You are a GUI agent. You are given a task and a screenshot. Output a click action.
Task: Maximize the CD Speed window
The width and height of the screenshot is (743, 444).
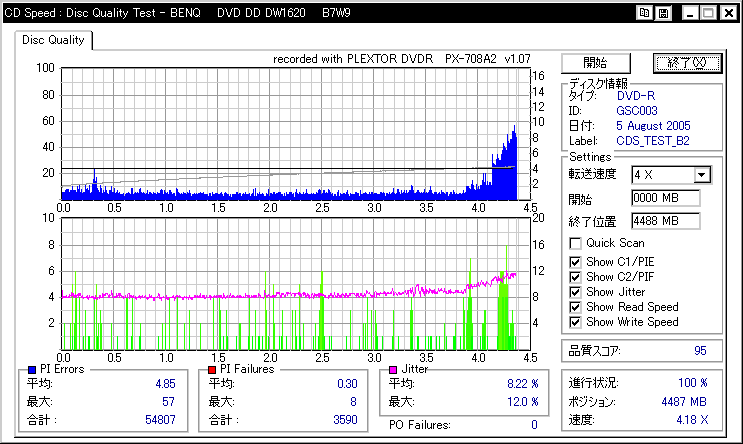pyautogui.click(x=708, y=13)
